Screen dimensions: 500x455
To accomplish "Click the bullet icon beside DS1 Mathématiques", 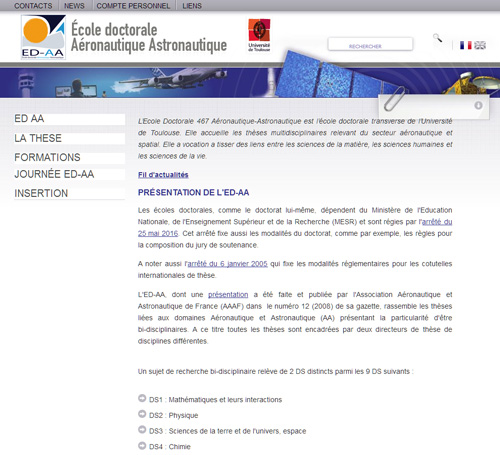I will pyautogui.click(x=142, y=398).
